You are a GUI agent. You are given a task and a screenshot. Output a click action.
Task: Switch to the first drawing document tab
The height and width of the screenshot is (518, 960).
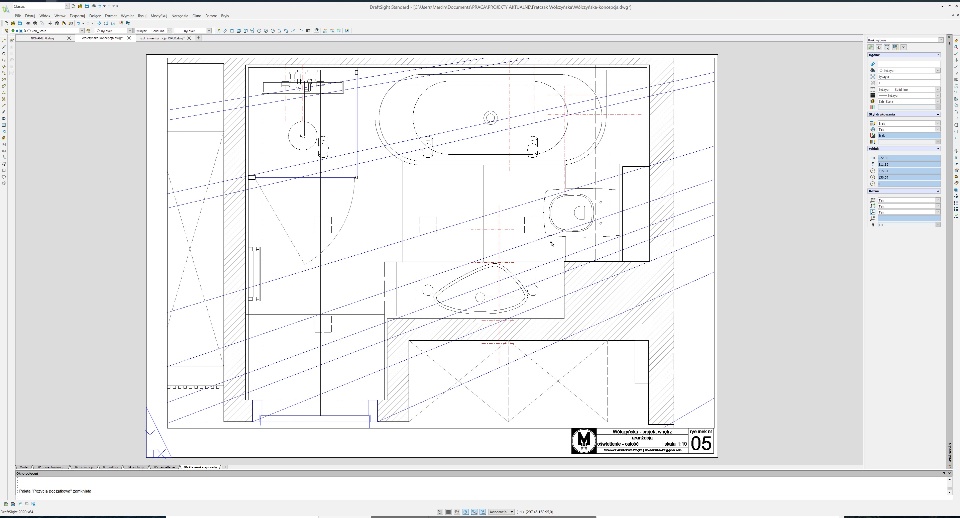coord(43,38)
